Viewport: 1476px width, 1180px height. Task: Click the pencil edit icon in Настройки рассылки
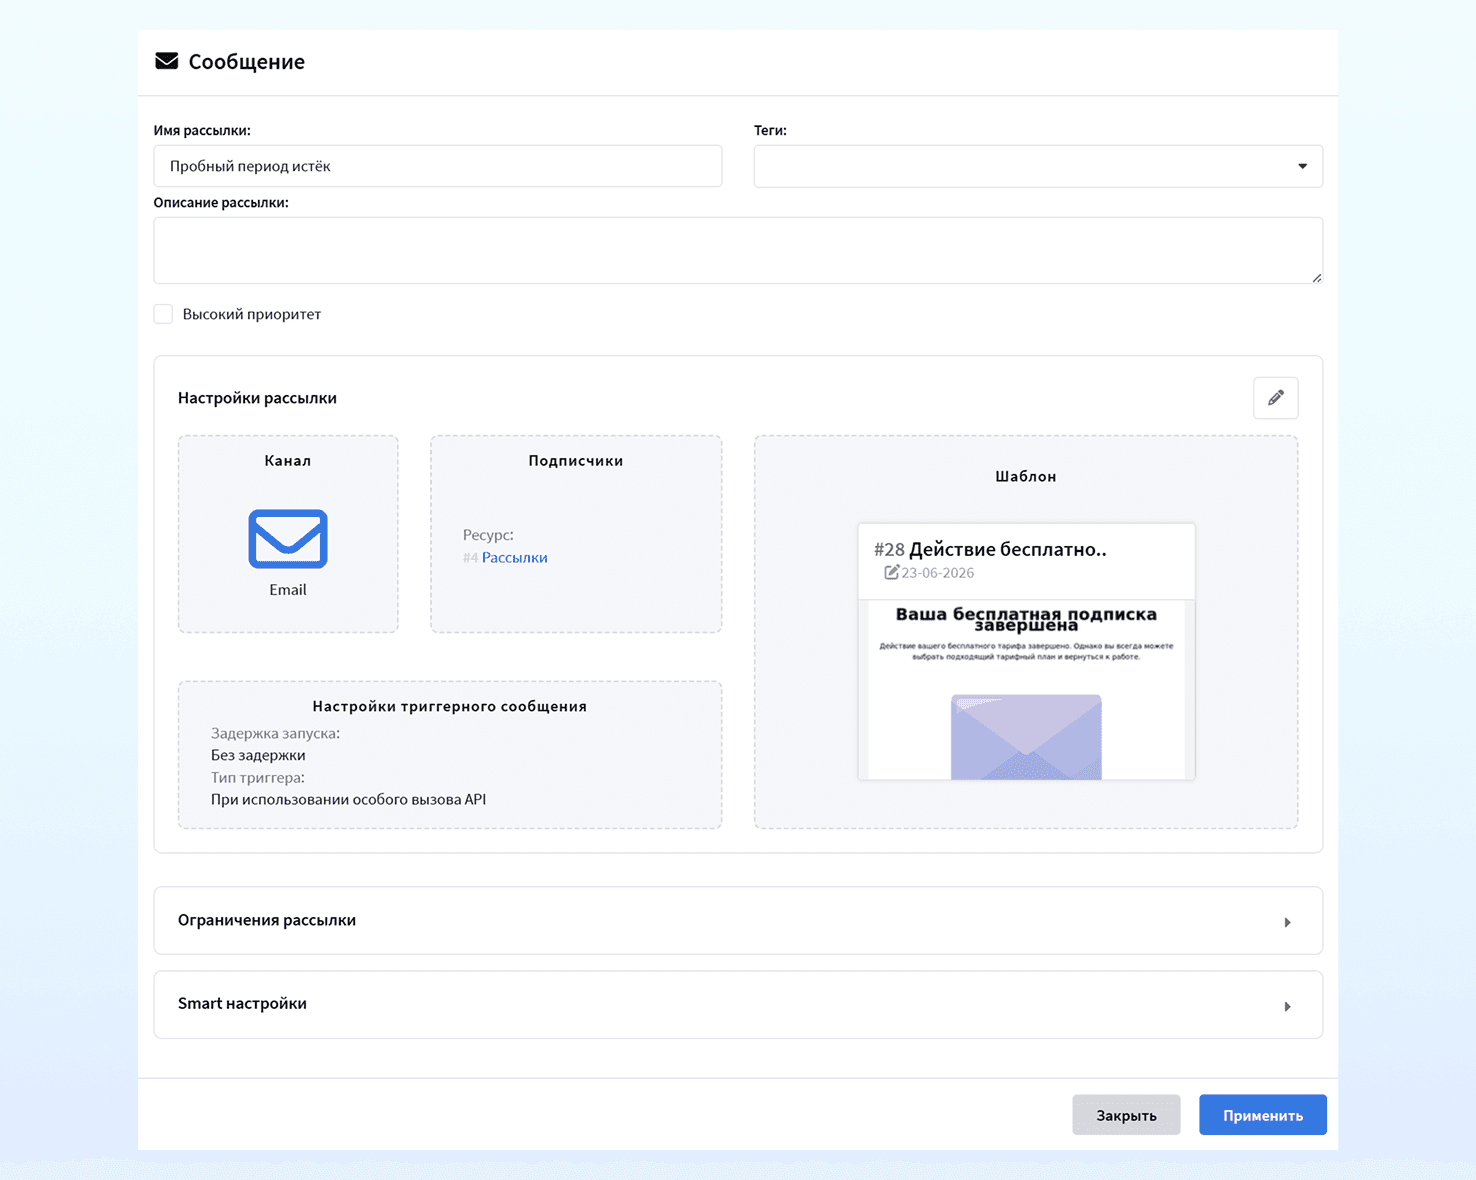tap(1275, 398)
